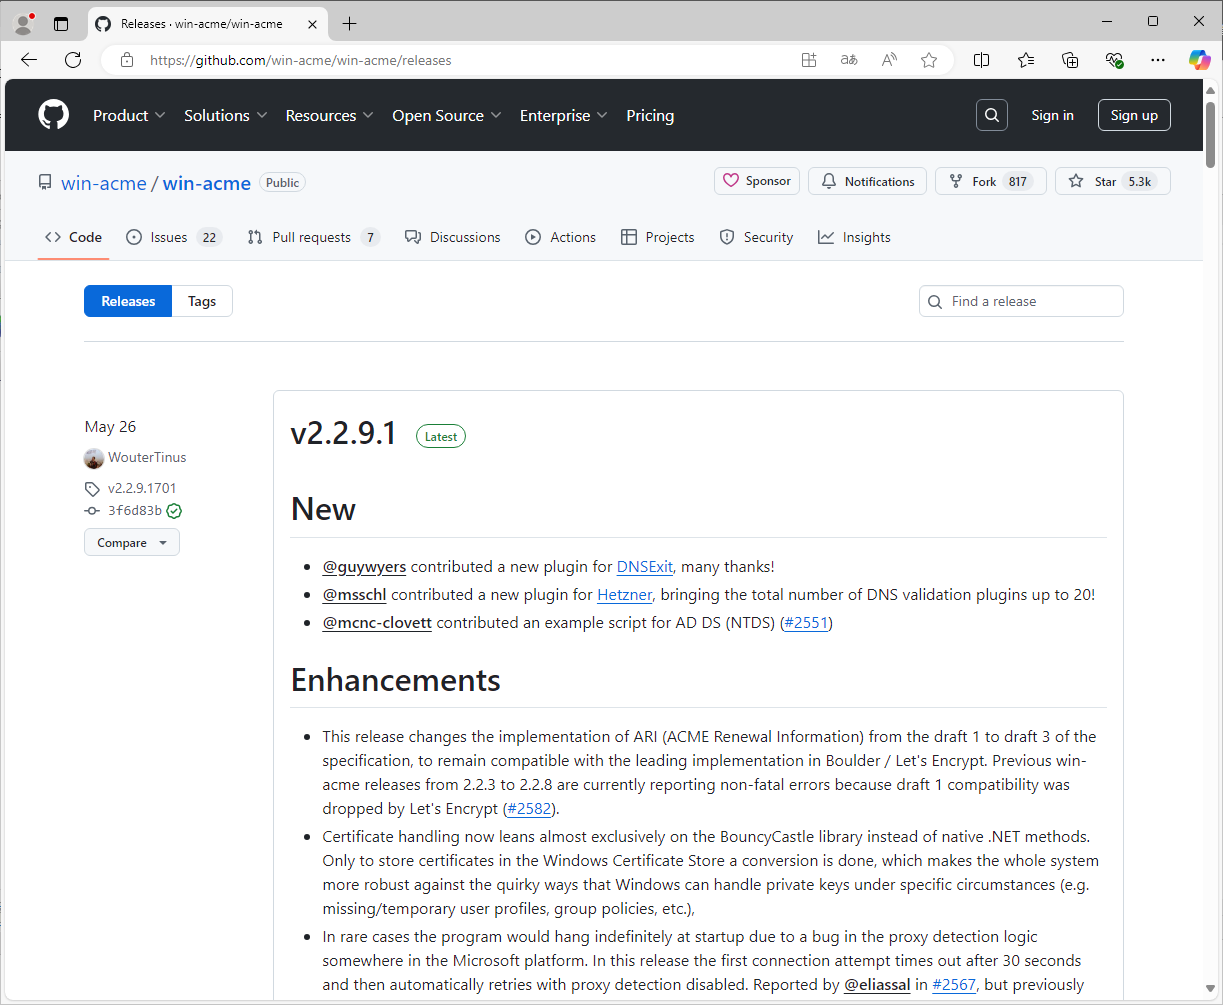This screenshot has height=1005, width=1223.
Task: Open @eliassal mention link
Action: tap(877, 985)
